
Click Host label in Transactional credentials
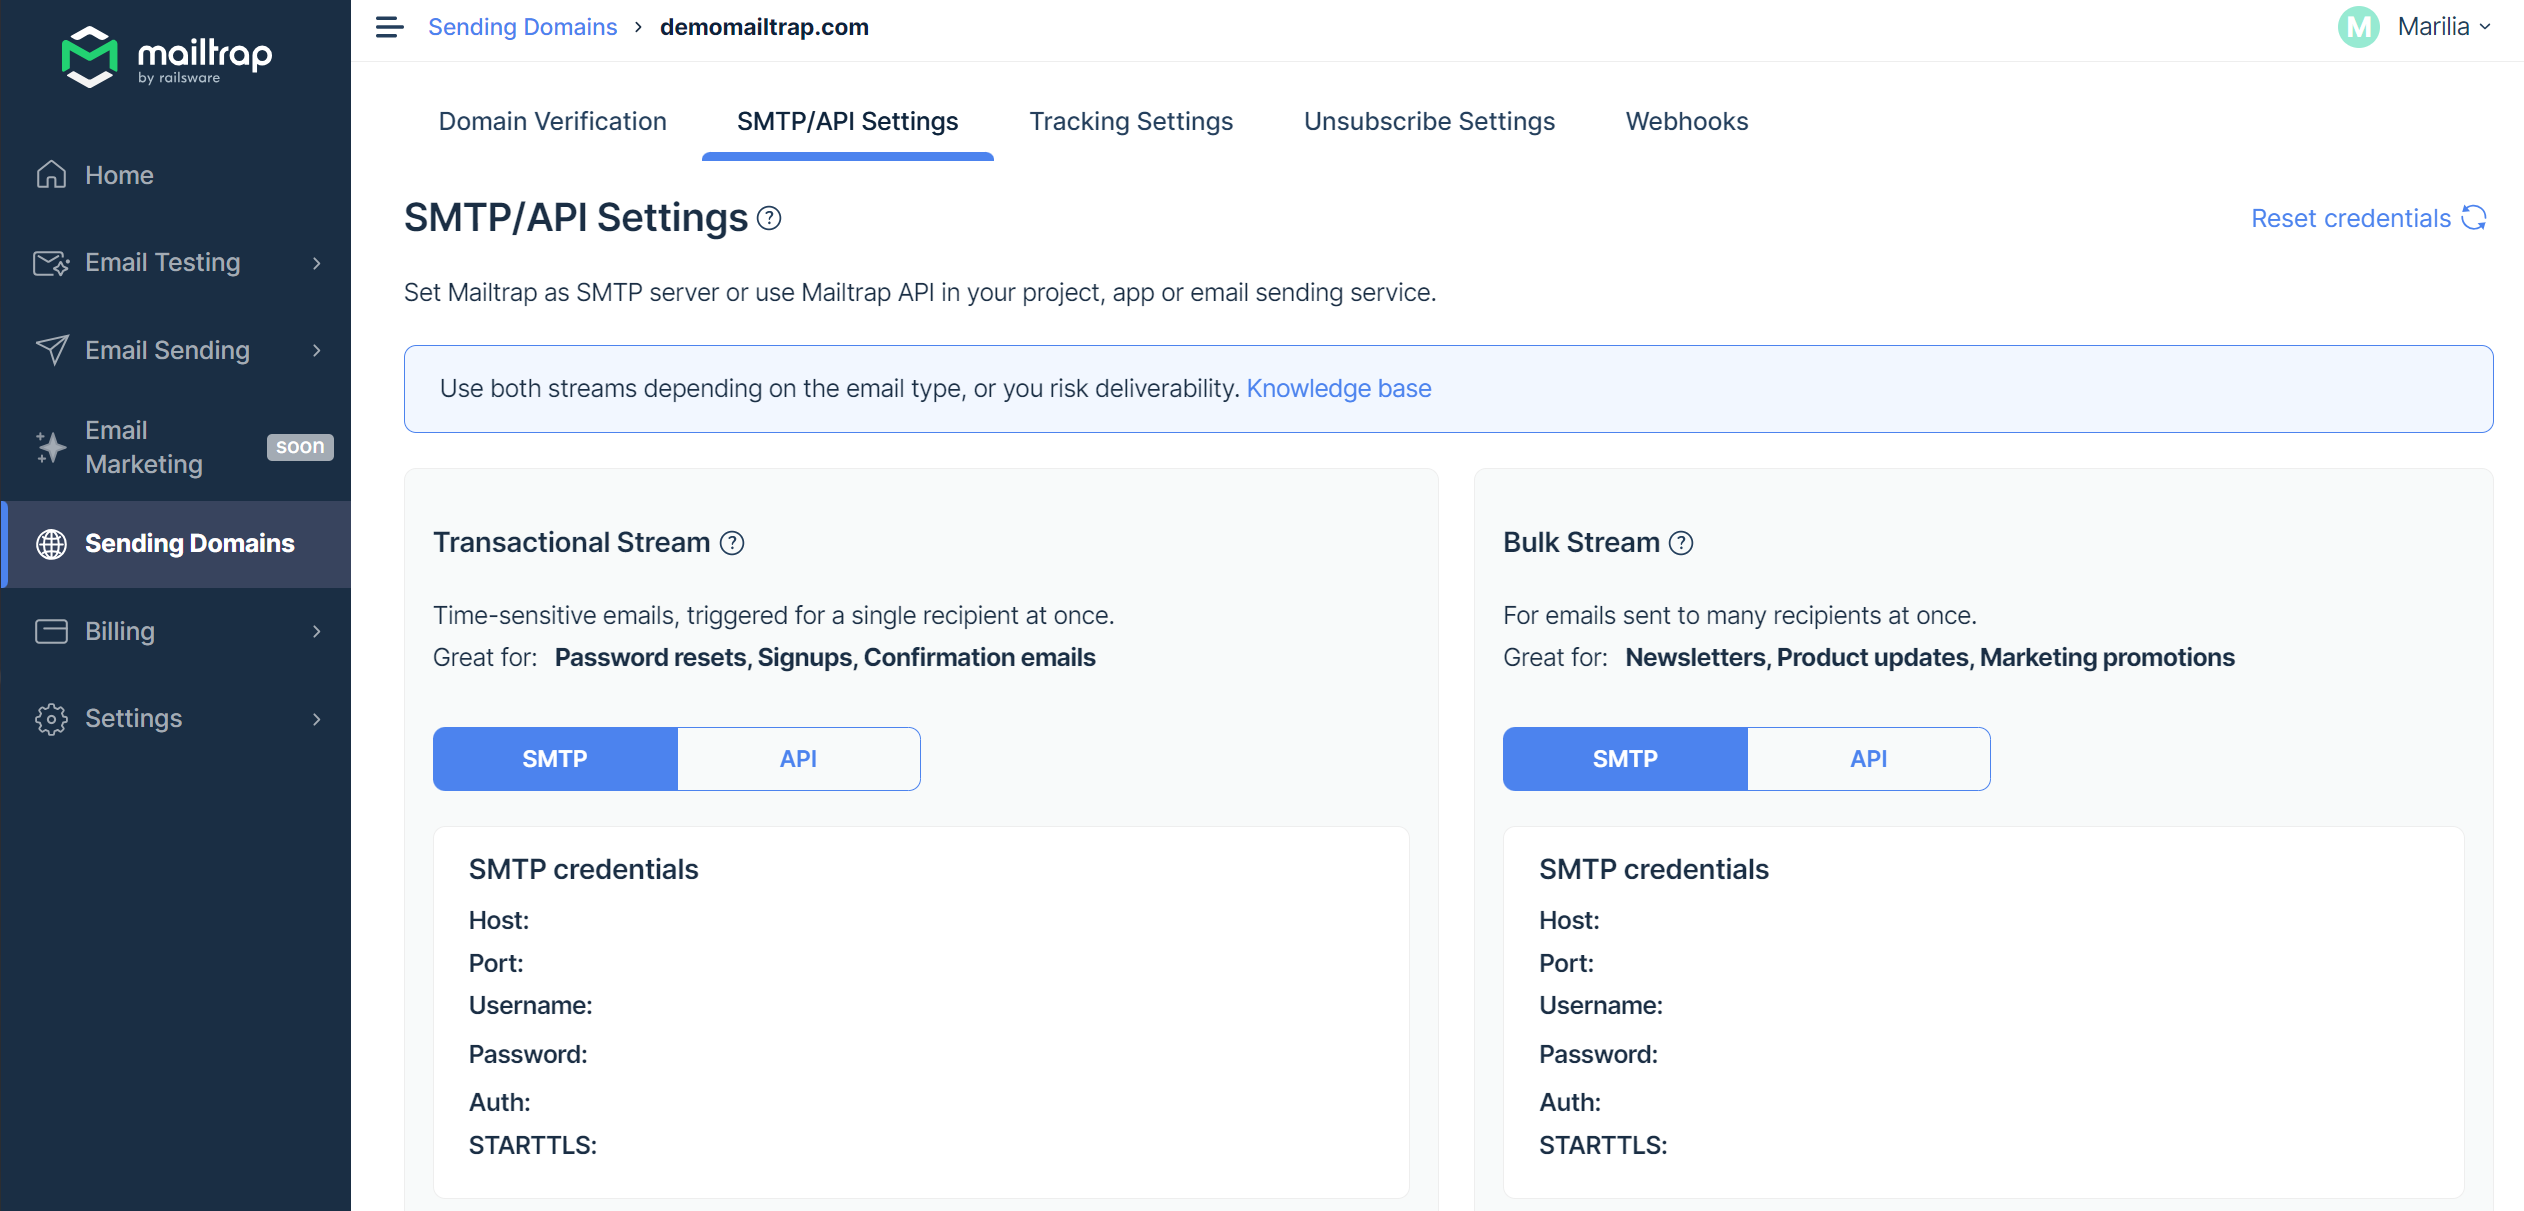pyautogui.click(x=499, y=920)
